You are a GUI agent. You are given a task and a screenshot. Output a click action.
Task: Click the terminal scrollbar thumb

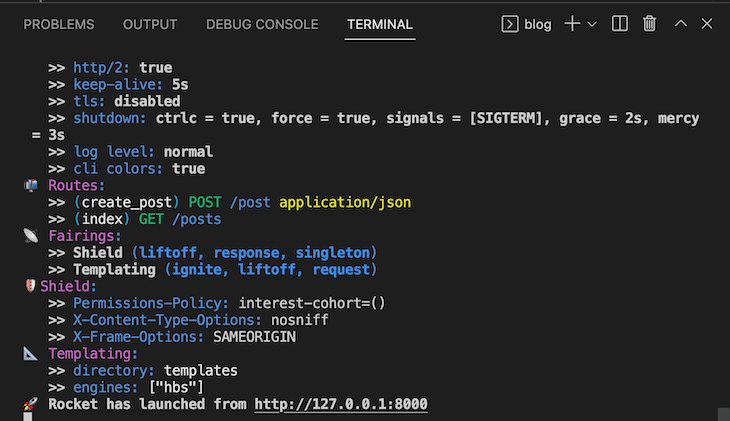point(723,414)
